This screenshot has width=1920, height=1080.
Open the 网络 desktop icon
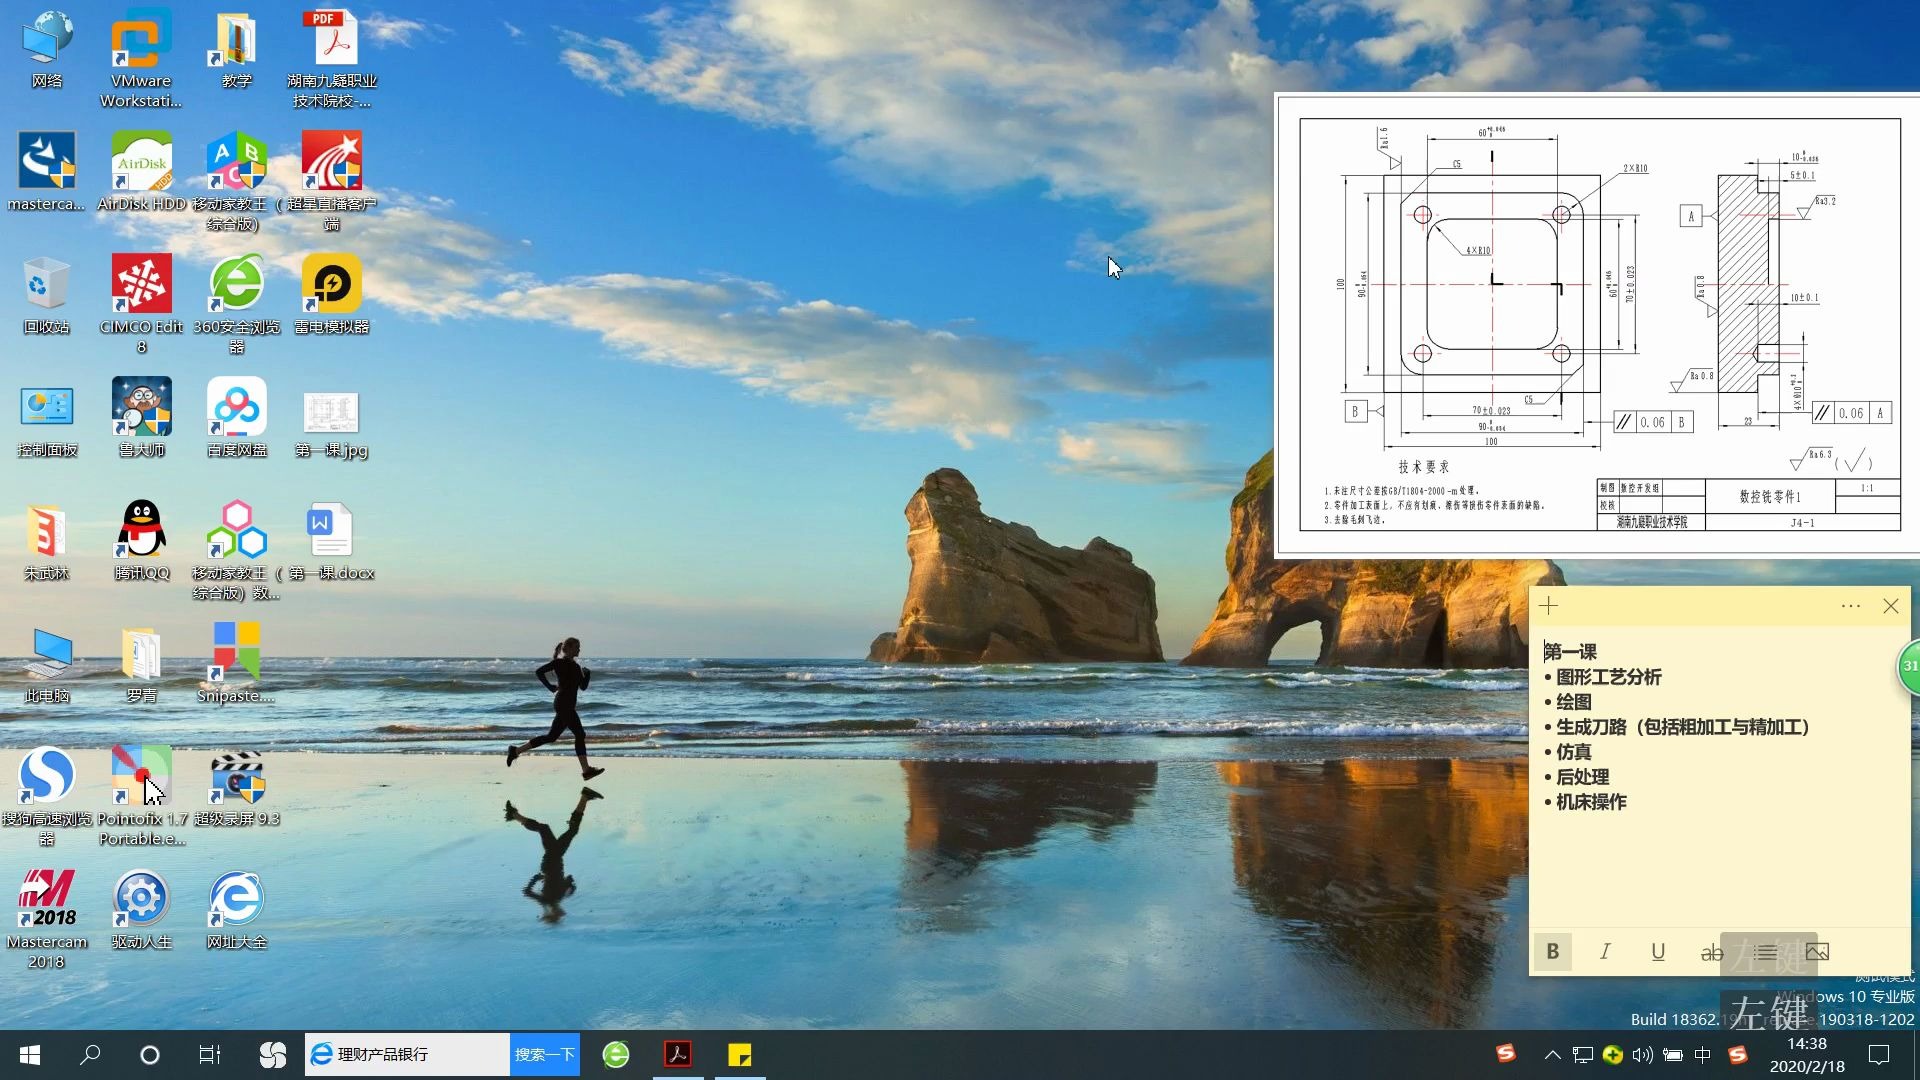(47, 50)
